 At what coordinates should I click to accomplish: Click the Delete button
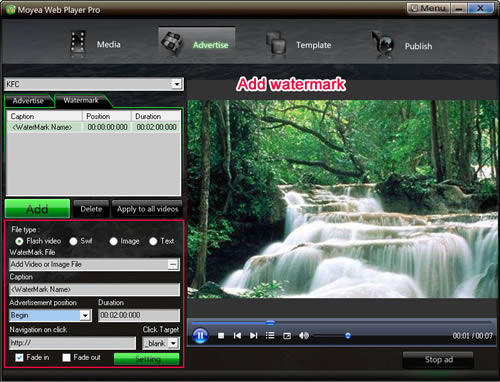[x=91, y=209]
